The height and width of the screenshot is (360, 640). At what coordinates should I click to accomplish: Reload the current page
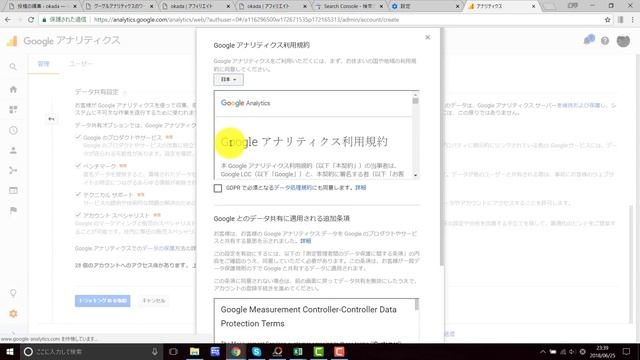point(31,20)
